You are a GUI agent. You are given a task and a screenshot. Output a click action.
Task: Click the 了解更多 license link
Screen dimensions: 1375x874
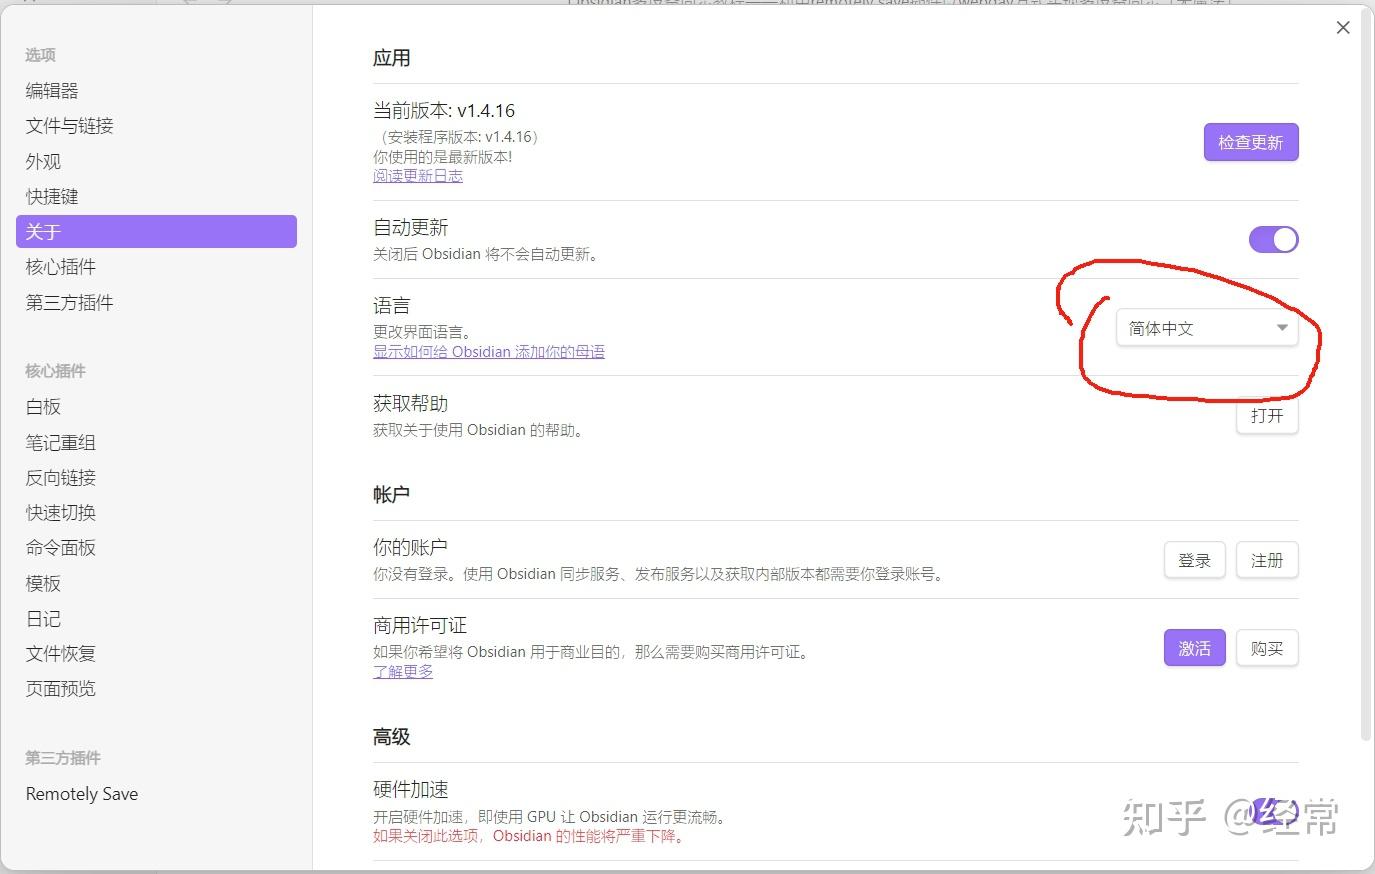(402, 671)
